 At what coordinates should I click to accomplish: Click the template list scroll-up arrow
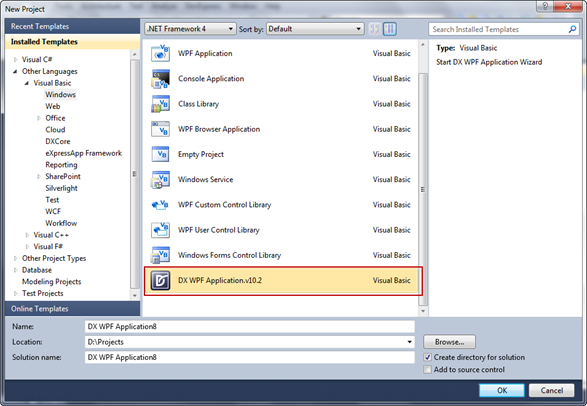pyautogui.click(x=423, y=45)
